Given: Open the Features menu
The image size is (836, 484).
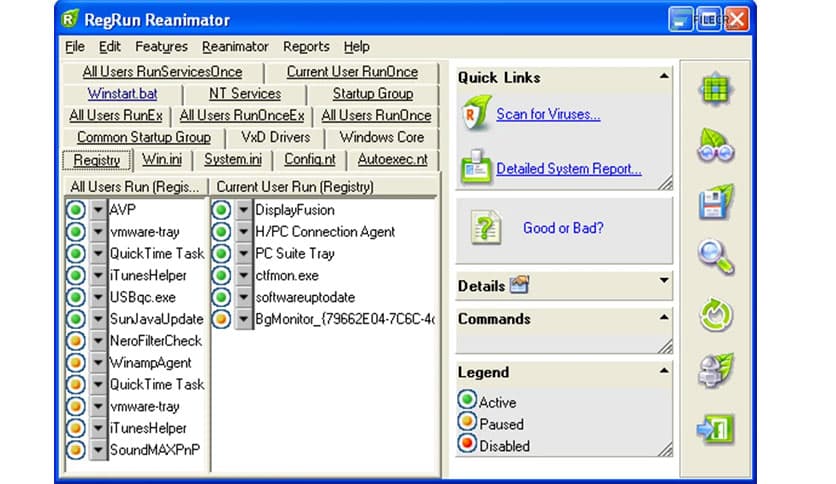Looking at the screenshot, I should (x=161, y=47).
